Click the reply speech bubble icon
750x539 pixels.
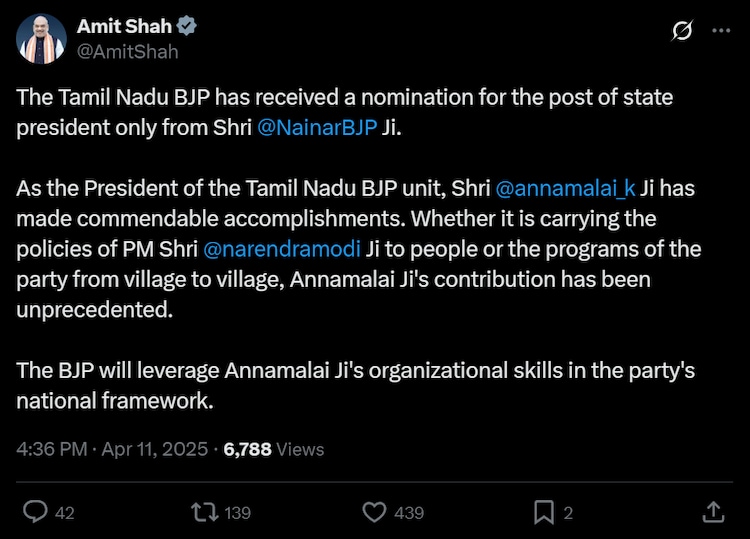[36, 512]
